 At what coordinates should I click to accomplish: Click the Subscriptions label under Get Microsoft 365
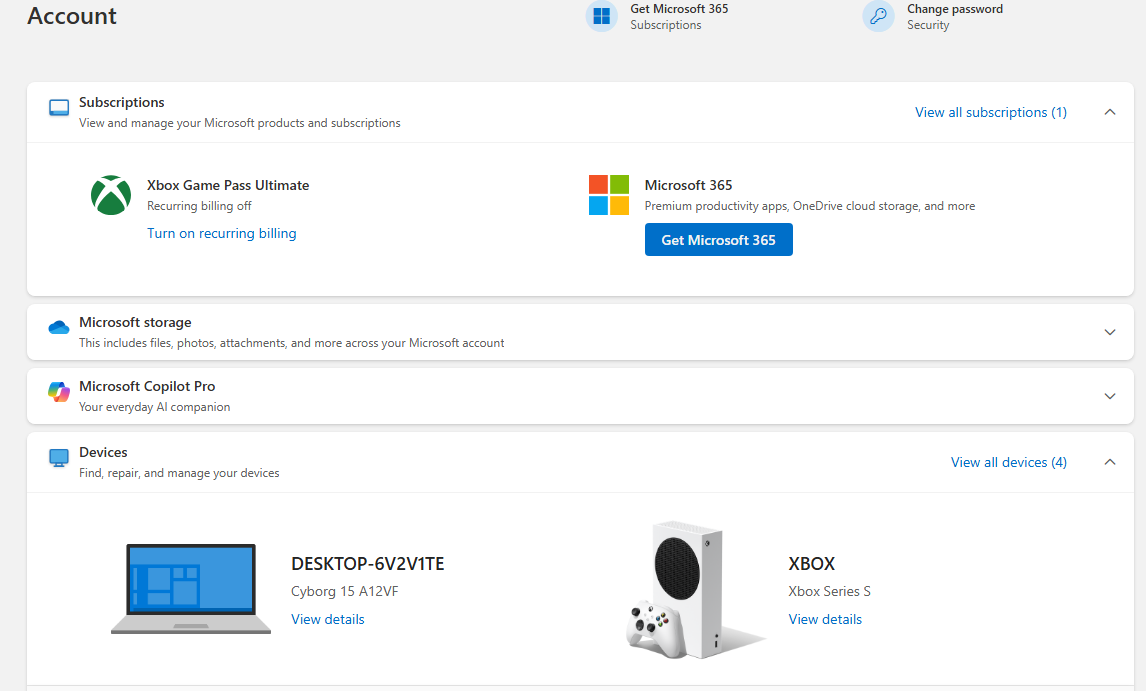(666, 25)
